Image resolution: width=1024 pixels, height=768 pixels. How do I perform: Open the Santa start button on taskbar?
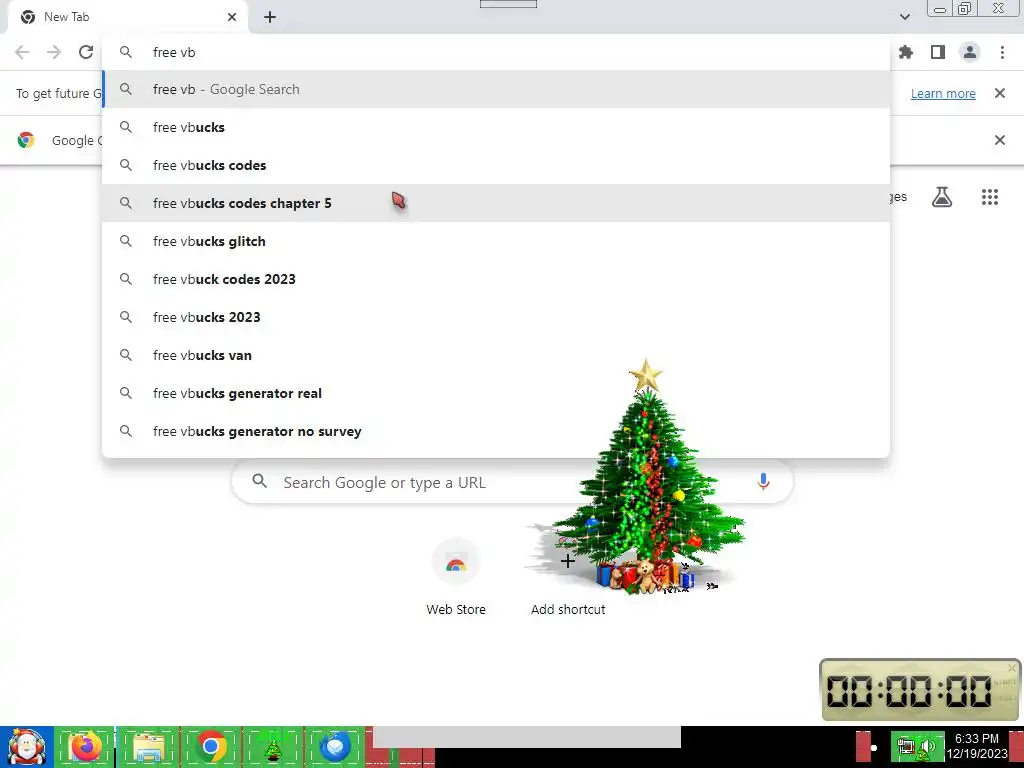(x=26, y=747)
